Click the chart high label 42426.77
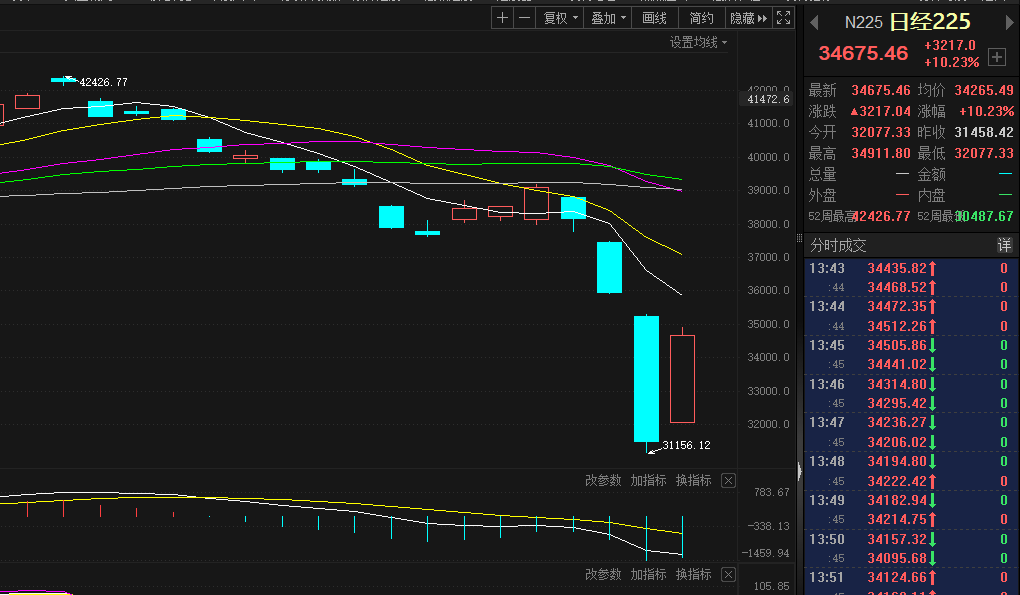1020x595 pixels. (103, 82)
